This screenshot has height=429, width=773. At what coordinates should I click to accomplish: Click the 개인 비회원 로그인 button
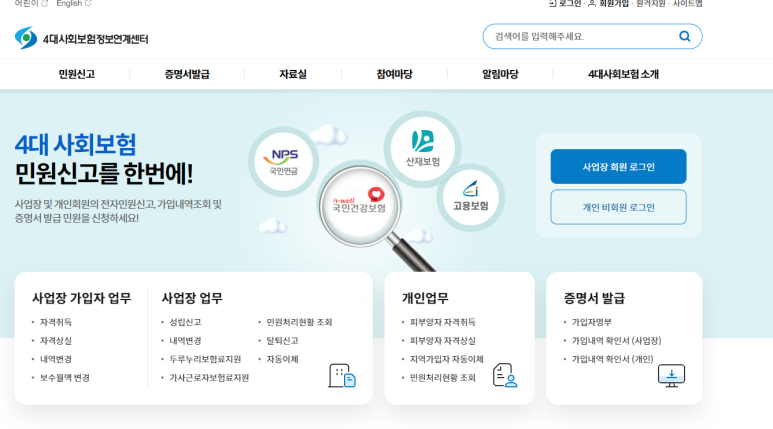[x=618, y=207]
